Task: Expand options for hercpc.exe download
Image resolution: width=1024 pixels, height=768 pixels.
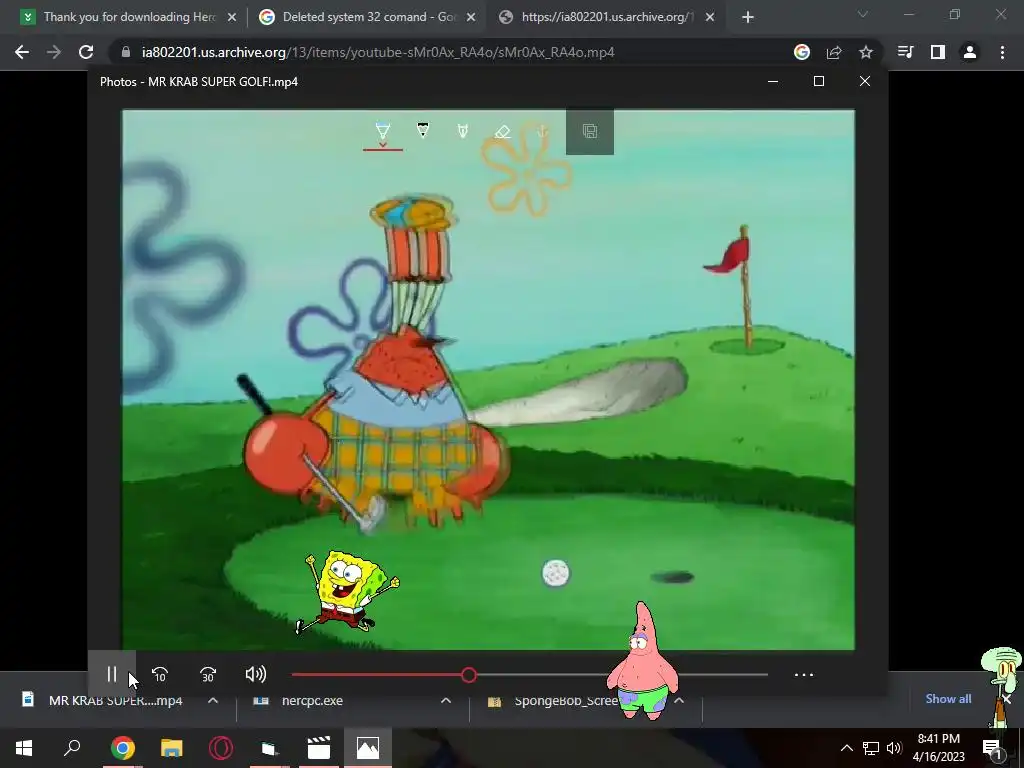Action: point(446,700)
